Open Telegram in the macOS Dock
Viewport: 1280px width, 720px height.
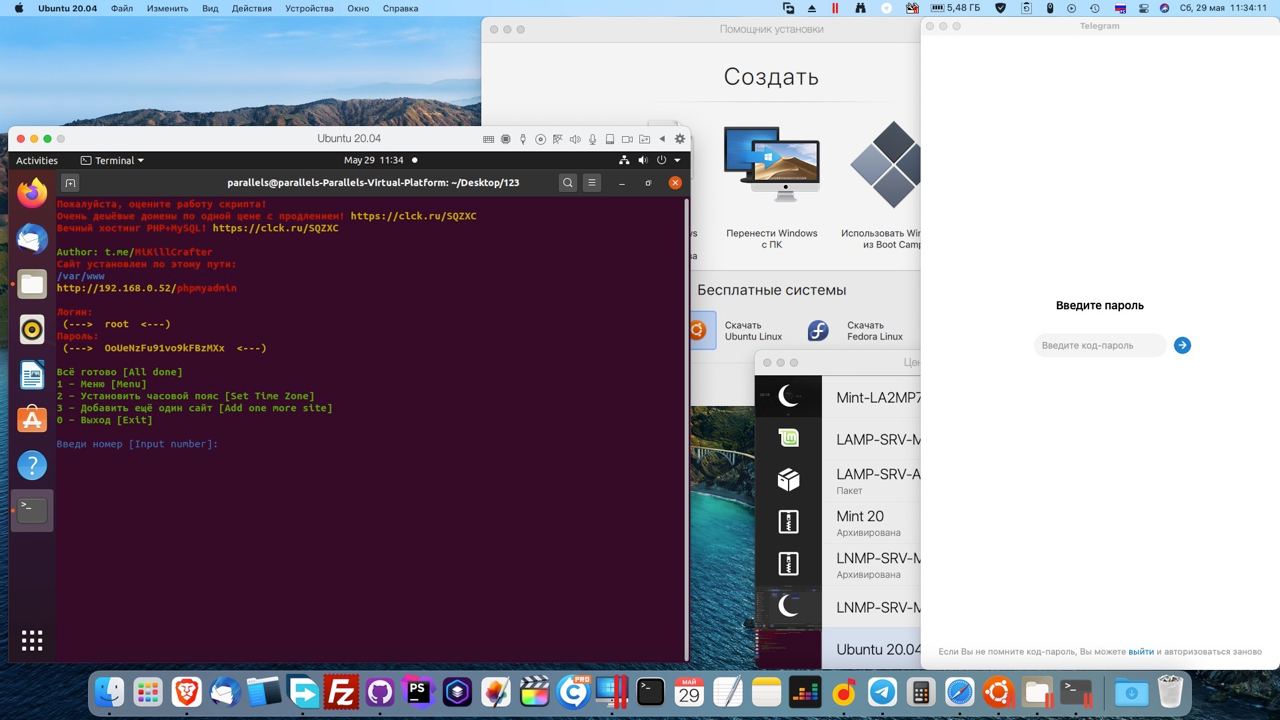(x=882, y=691)
